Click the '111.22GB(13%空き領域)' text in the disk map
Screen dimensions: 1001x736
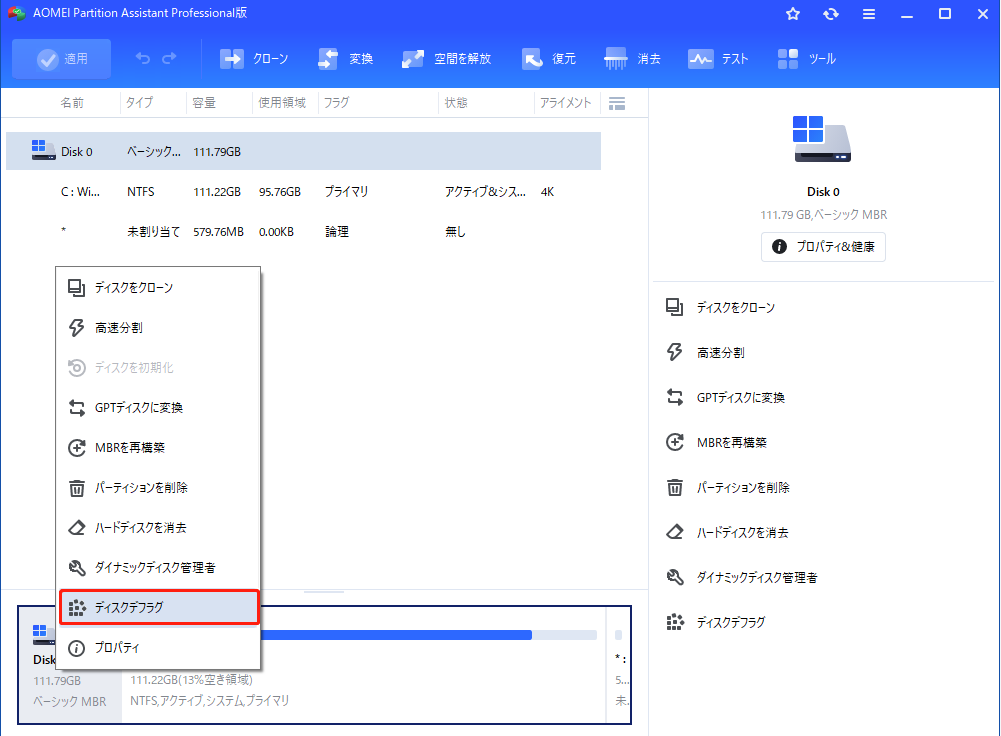(192, 680)
